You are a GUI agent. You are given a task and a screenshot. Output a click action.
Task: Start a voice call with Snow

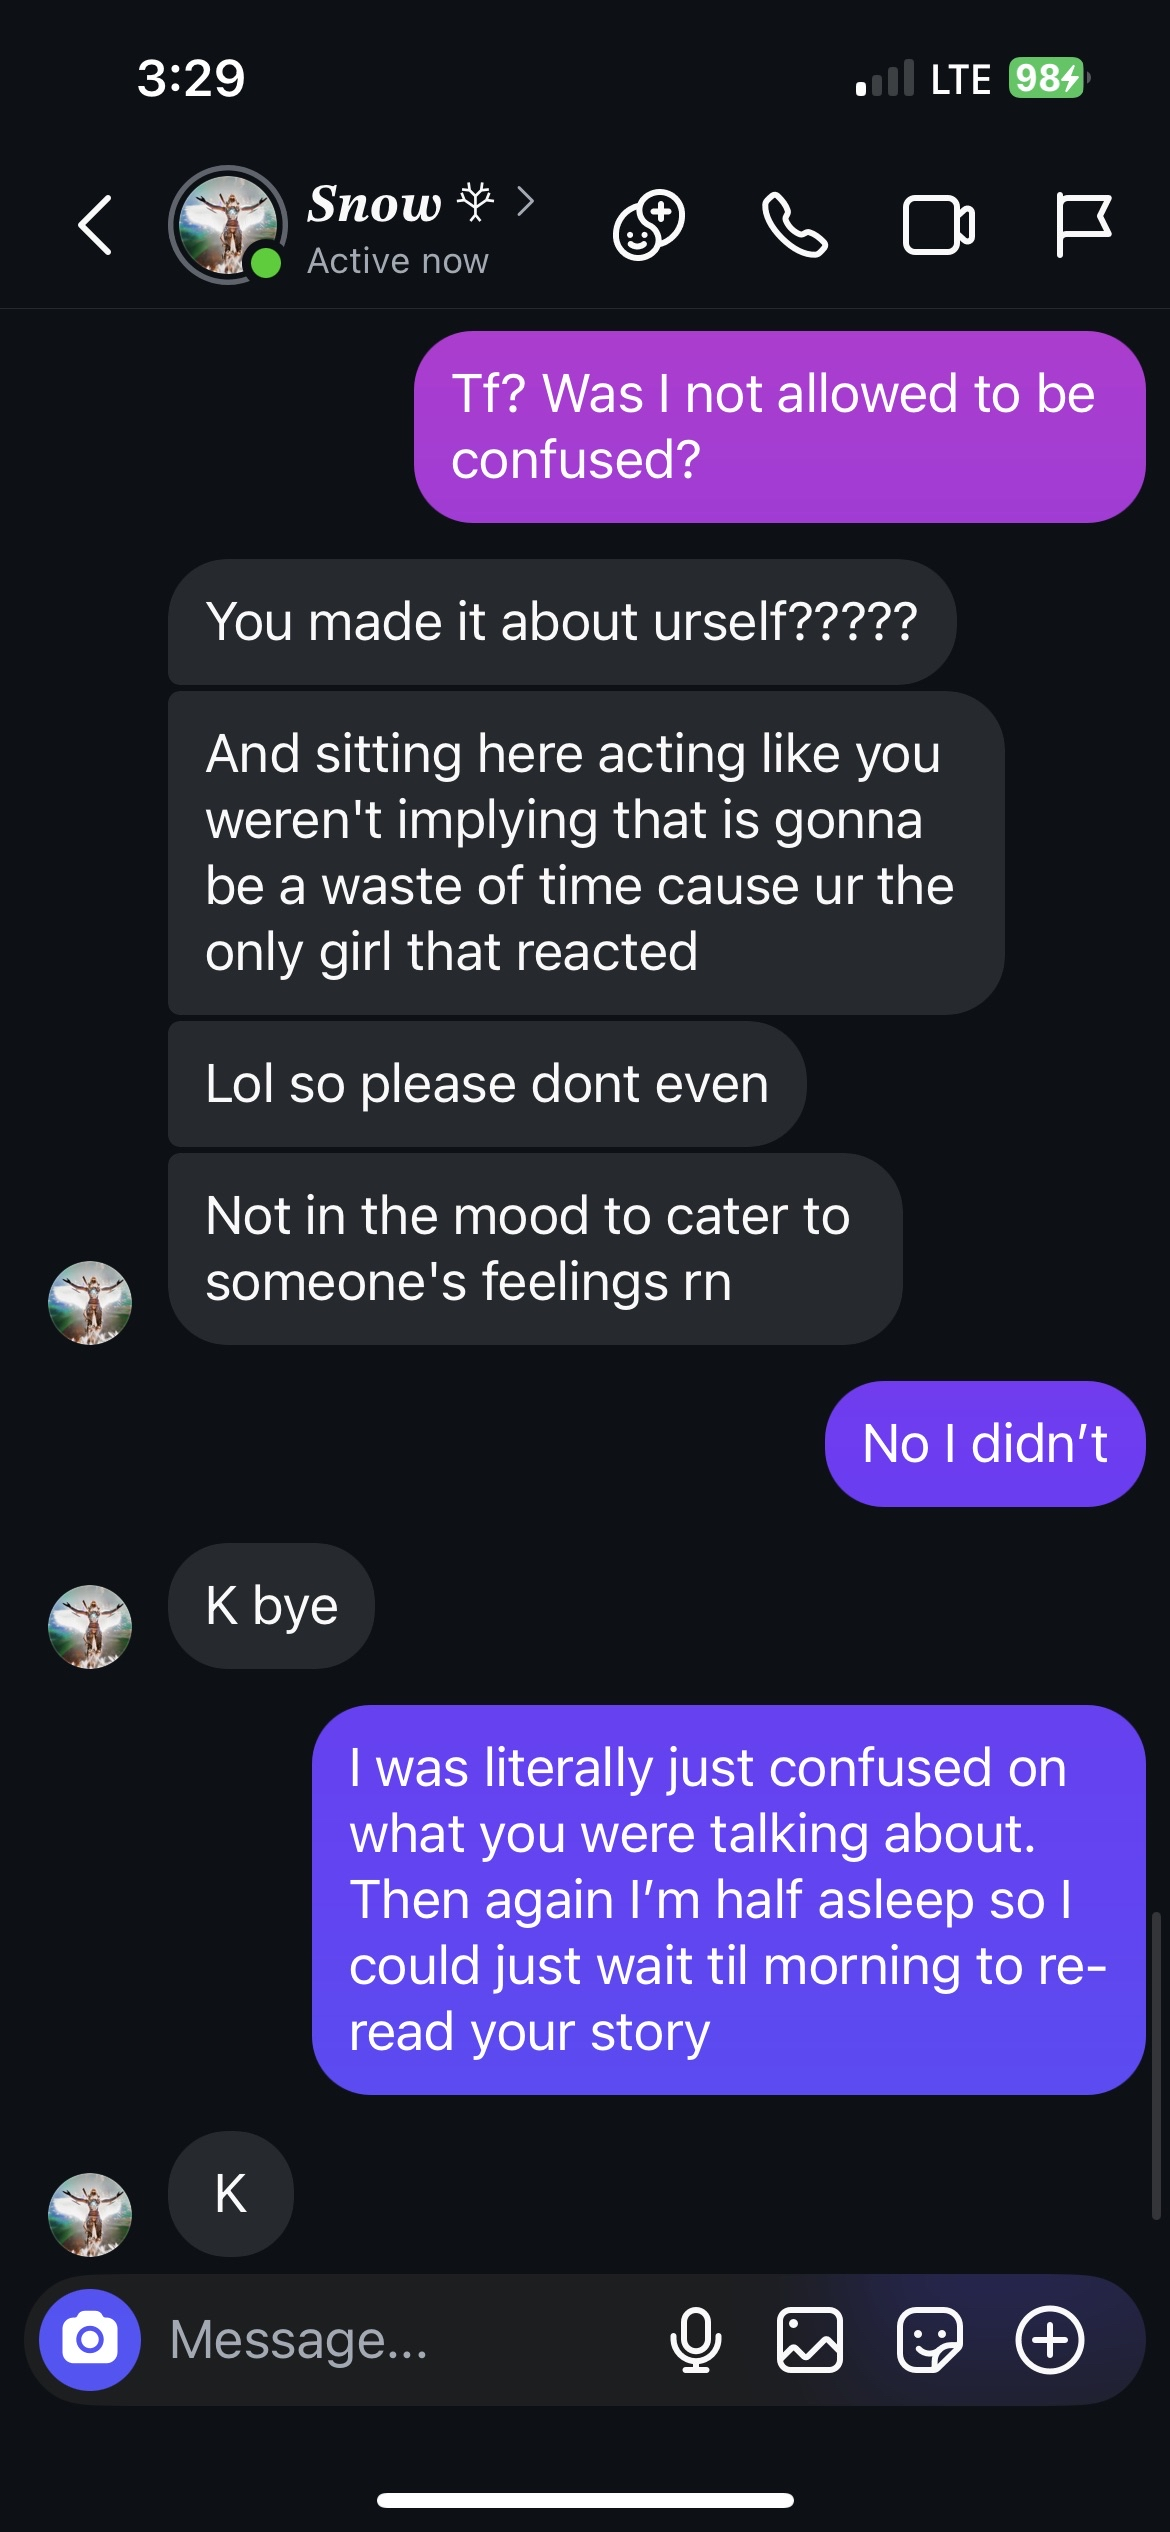point(795,225)
